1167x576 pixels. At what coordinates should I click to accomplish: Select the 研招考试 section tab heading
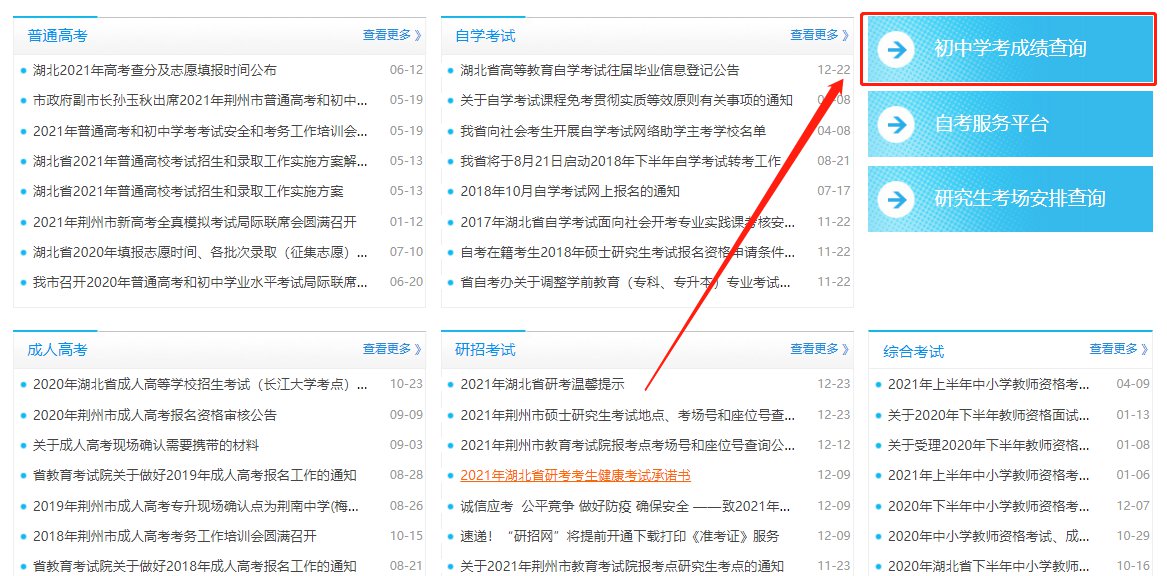(x=485, y=350)
